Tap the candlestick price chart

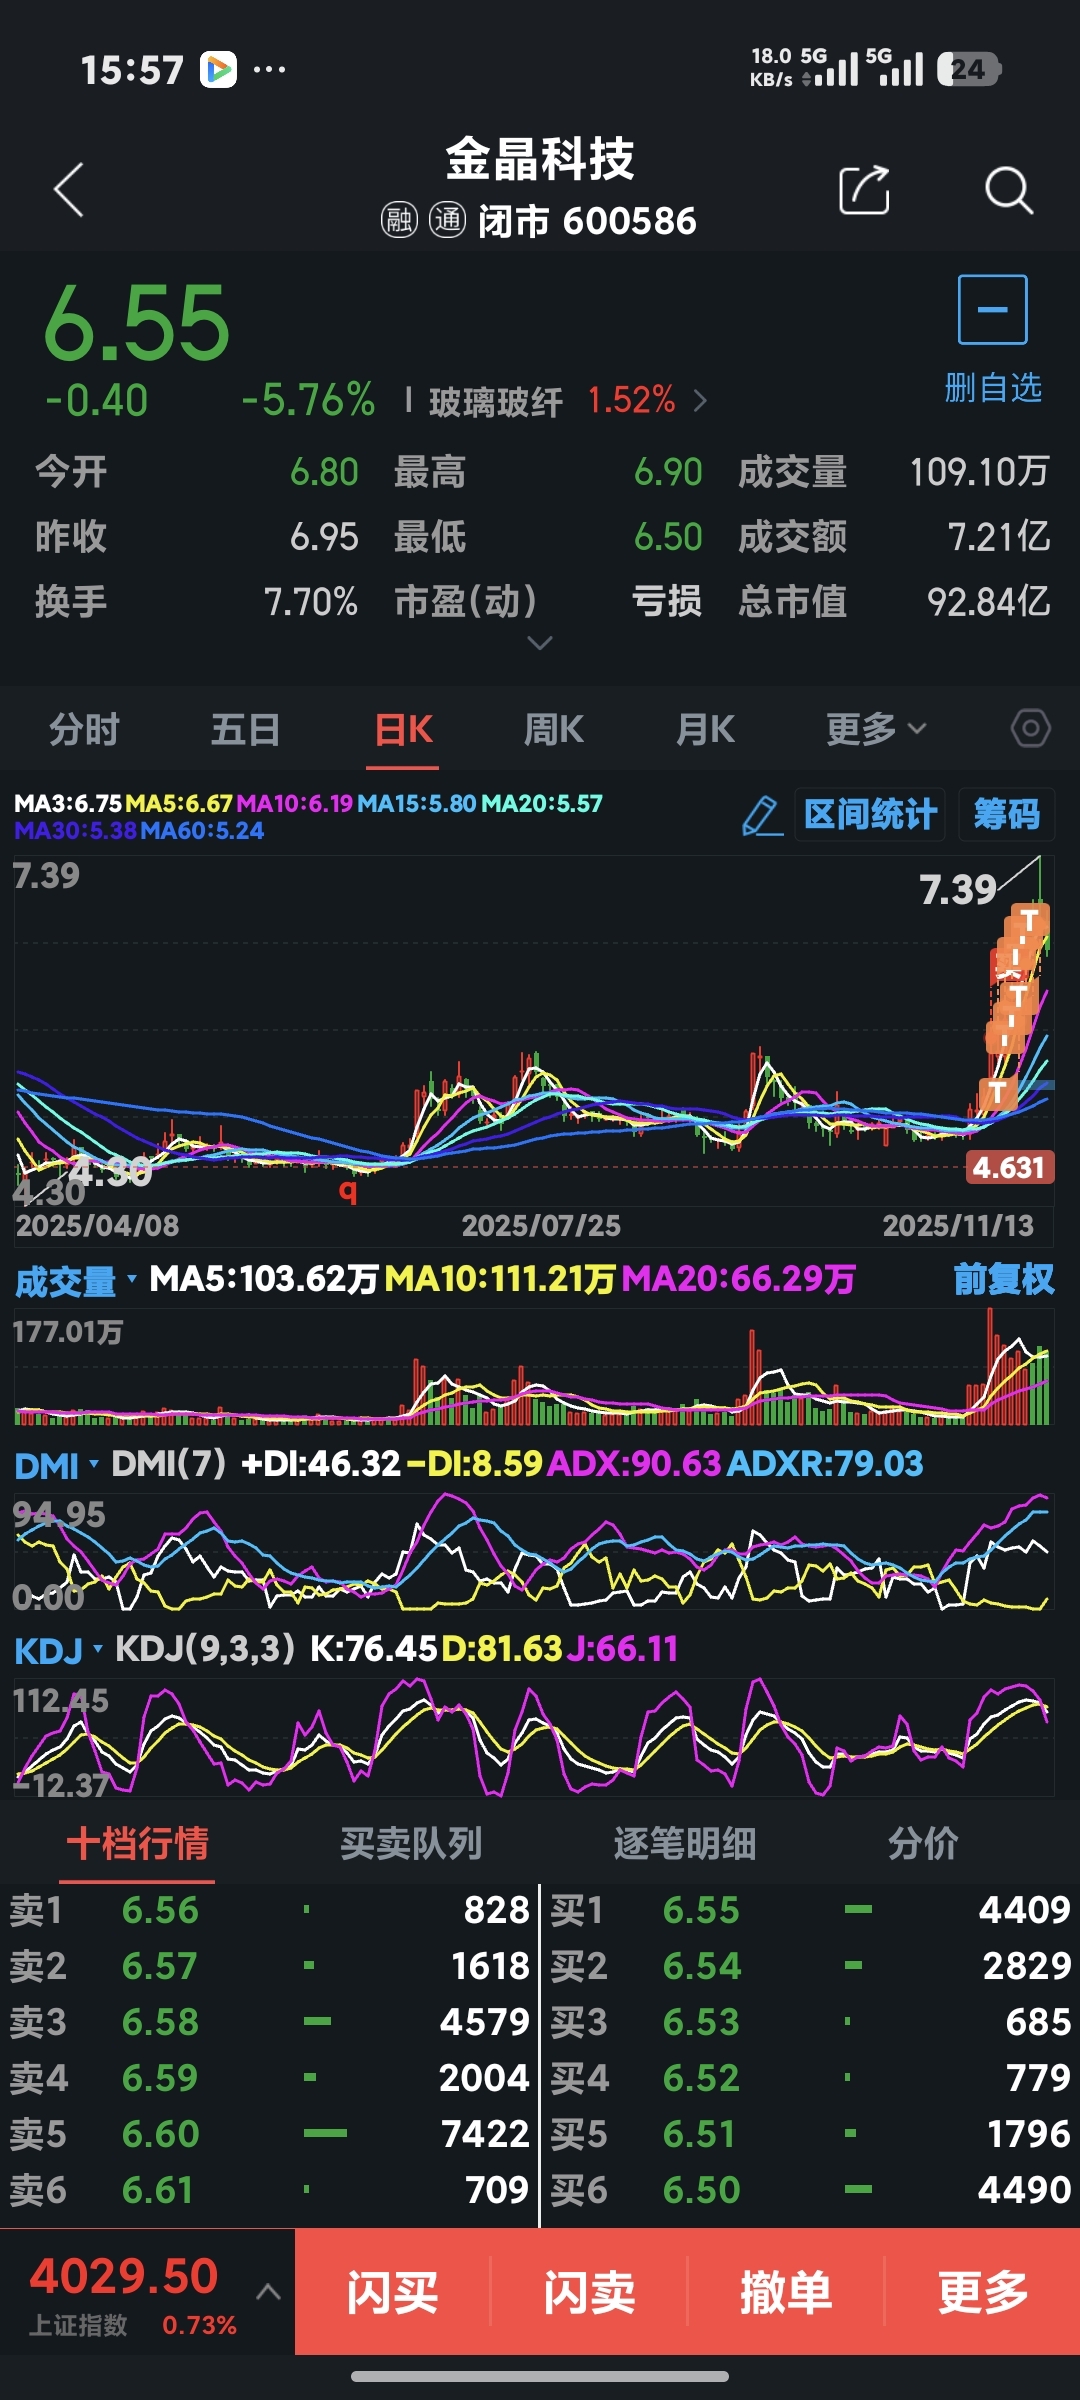pos(534,1030)
